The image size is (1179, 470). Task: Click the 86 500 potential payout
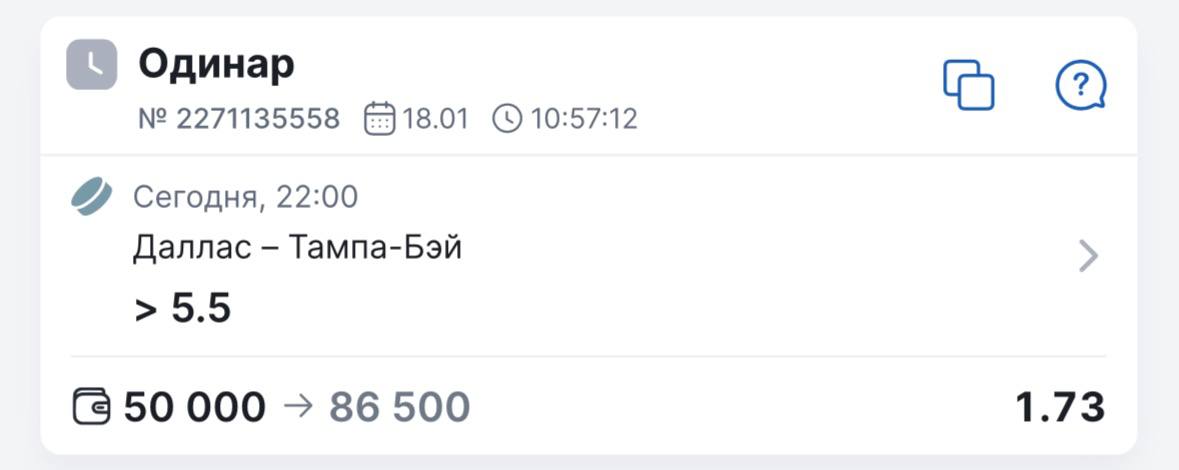pos(399,407)
